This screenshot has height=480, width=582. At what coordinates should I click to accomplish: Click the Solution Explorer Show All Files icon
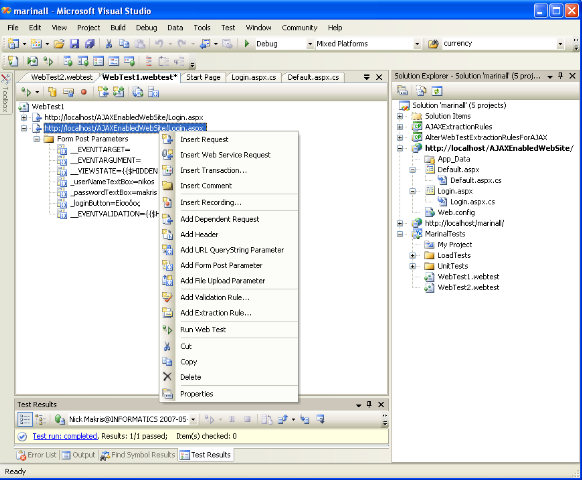click(421, 91)
